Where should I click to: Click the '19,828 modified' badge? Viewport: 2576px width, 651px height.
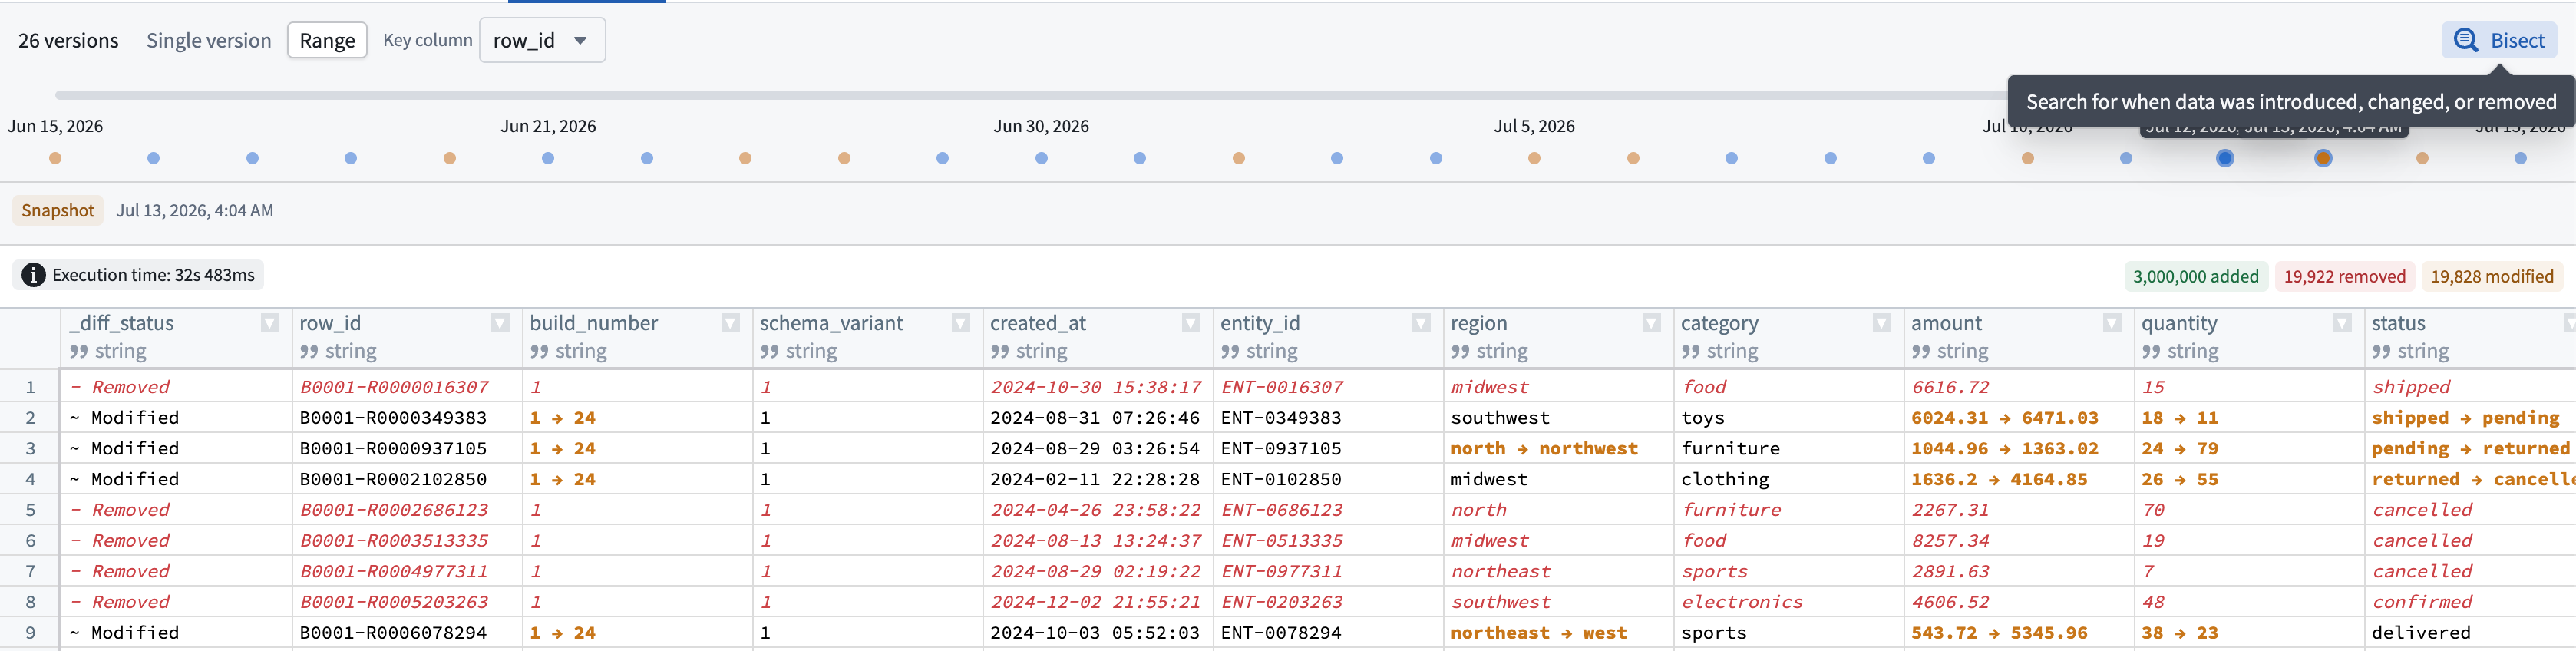2491,277
